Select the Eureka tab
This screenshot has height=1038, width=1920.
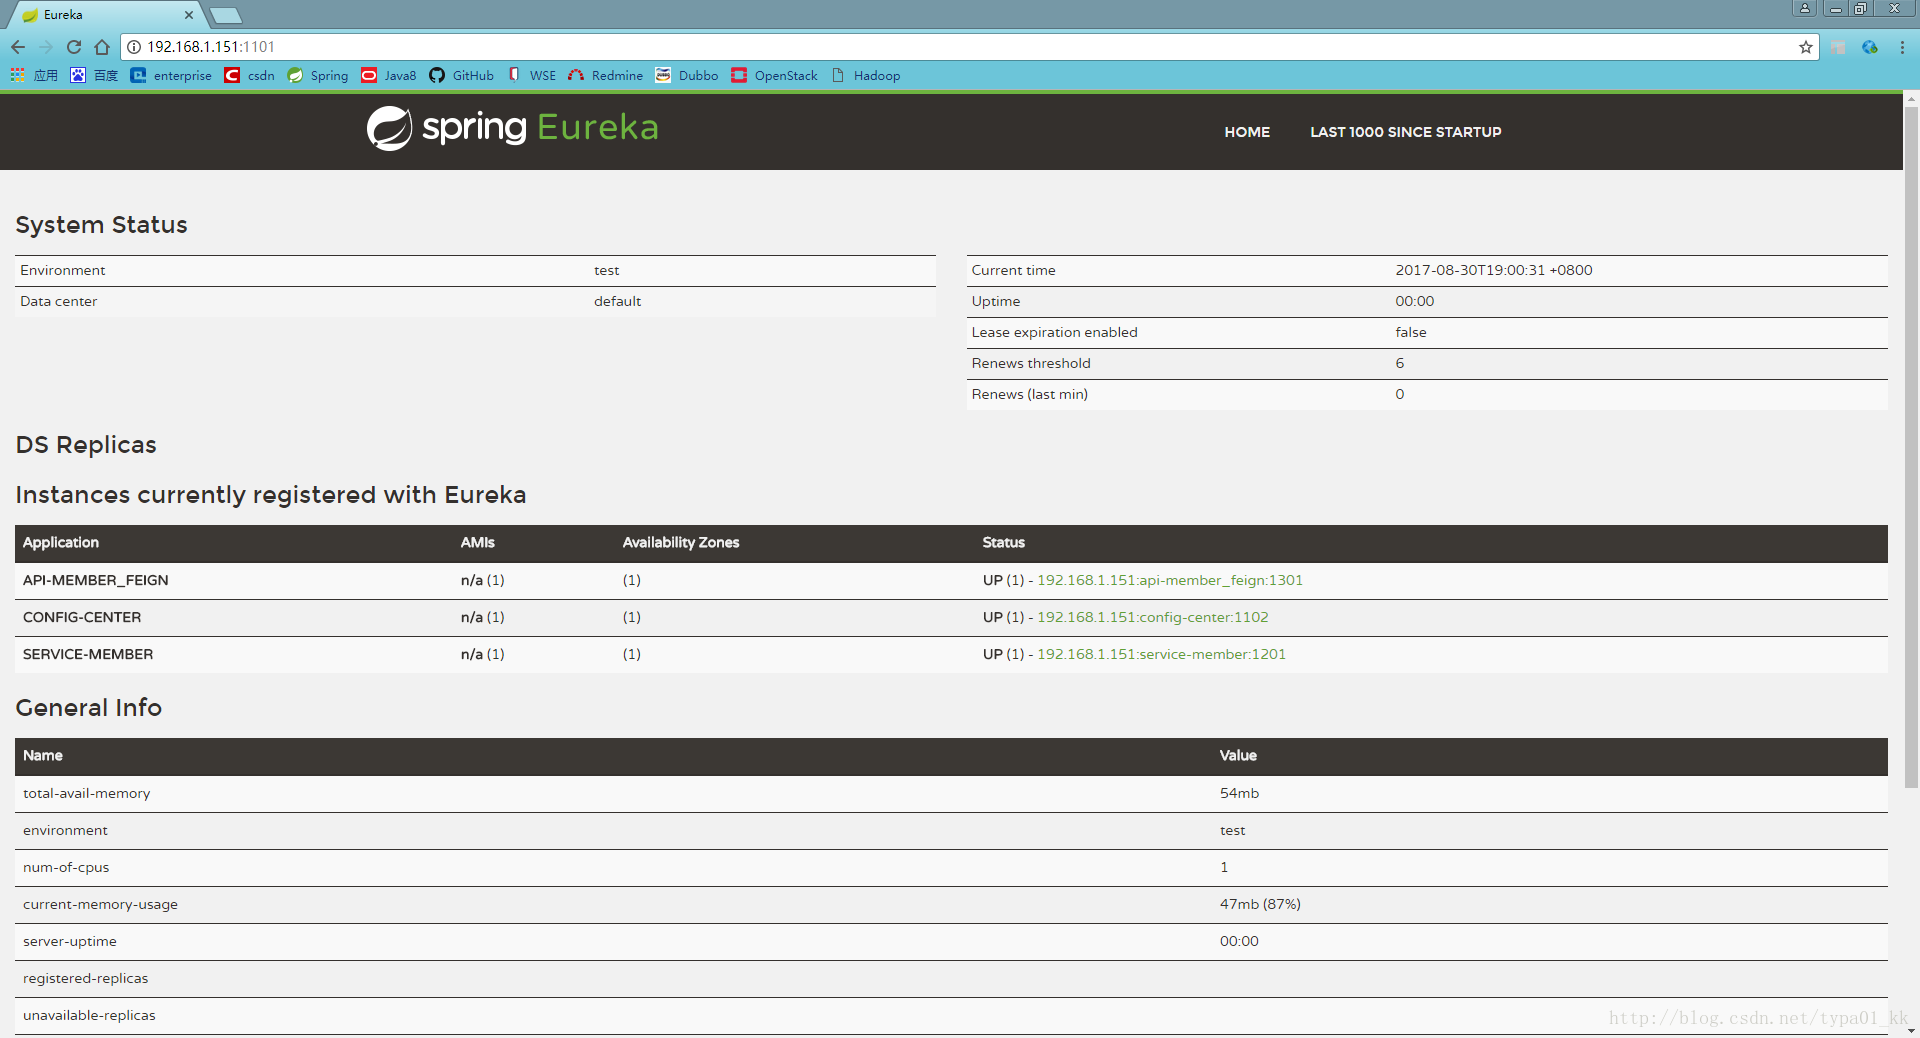point(104,15)
